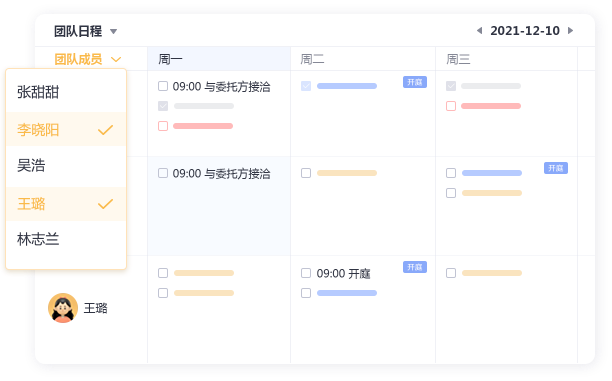The width and height of the screenshot is (612, 381).
Task: Check the 09:00 开庭 task checkbox
Action: coord(306,273)
